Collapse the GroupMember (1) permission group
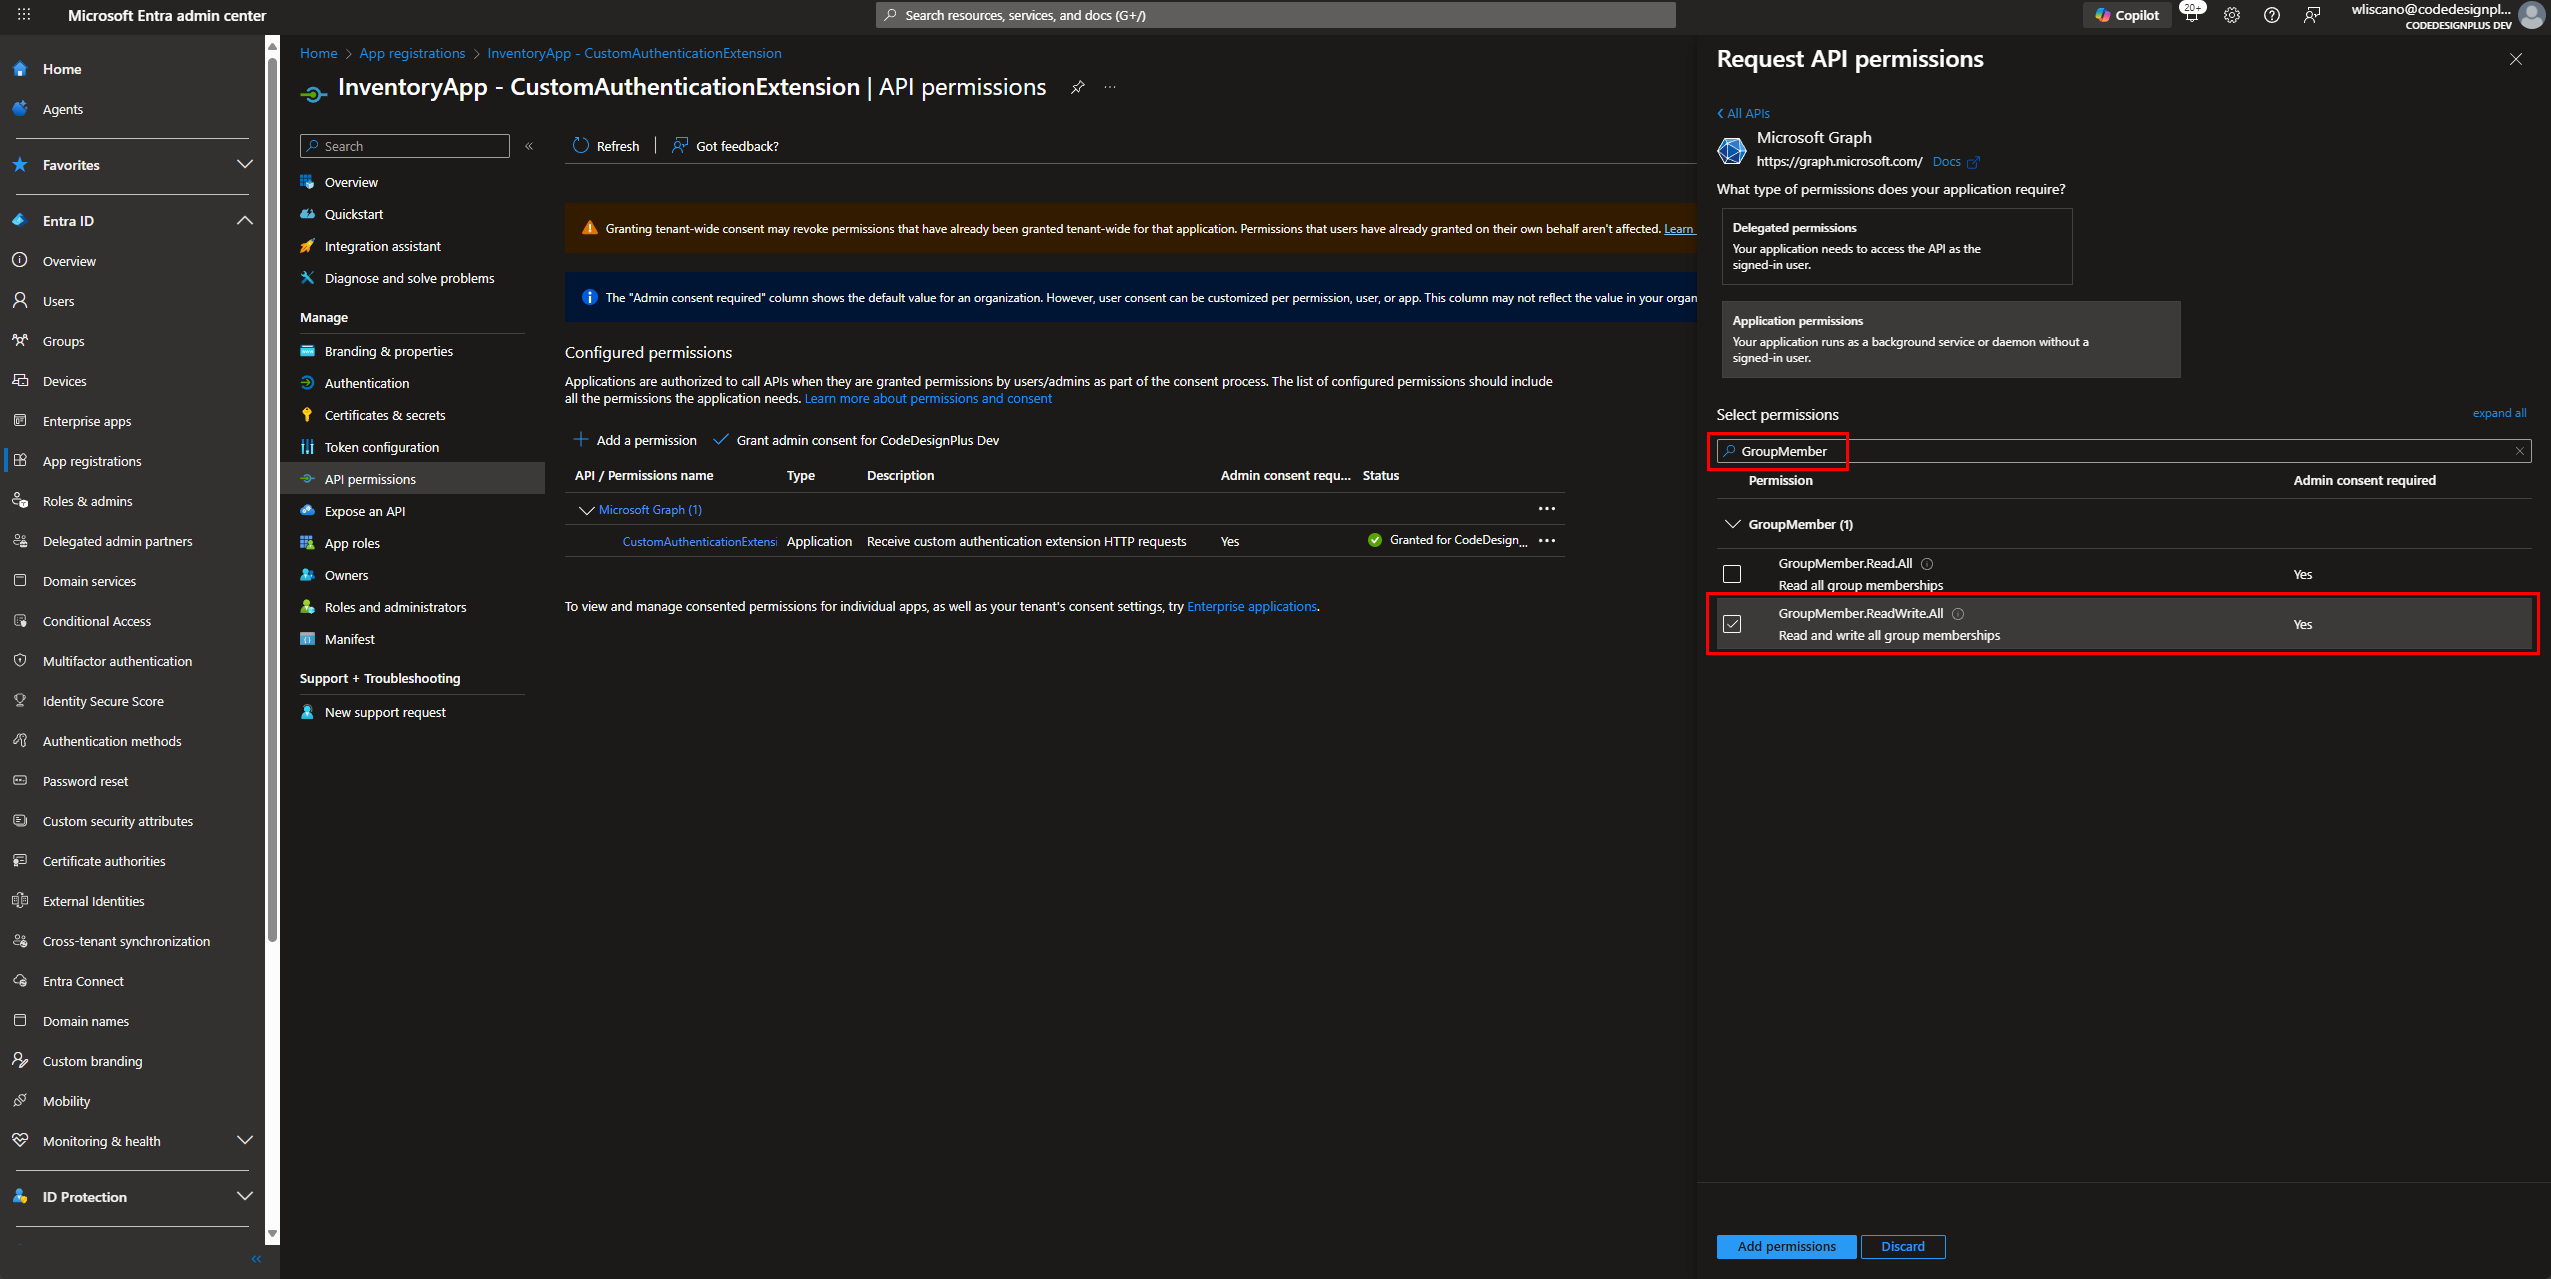The width and height of the screenshot is (2551, 1279). [1733, 524]
